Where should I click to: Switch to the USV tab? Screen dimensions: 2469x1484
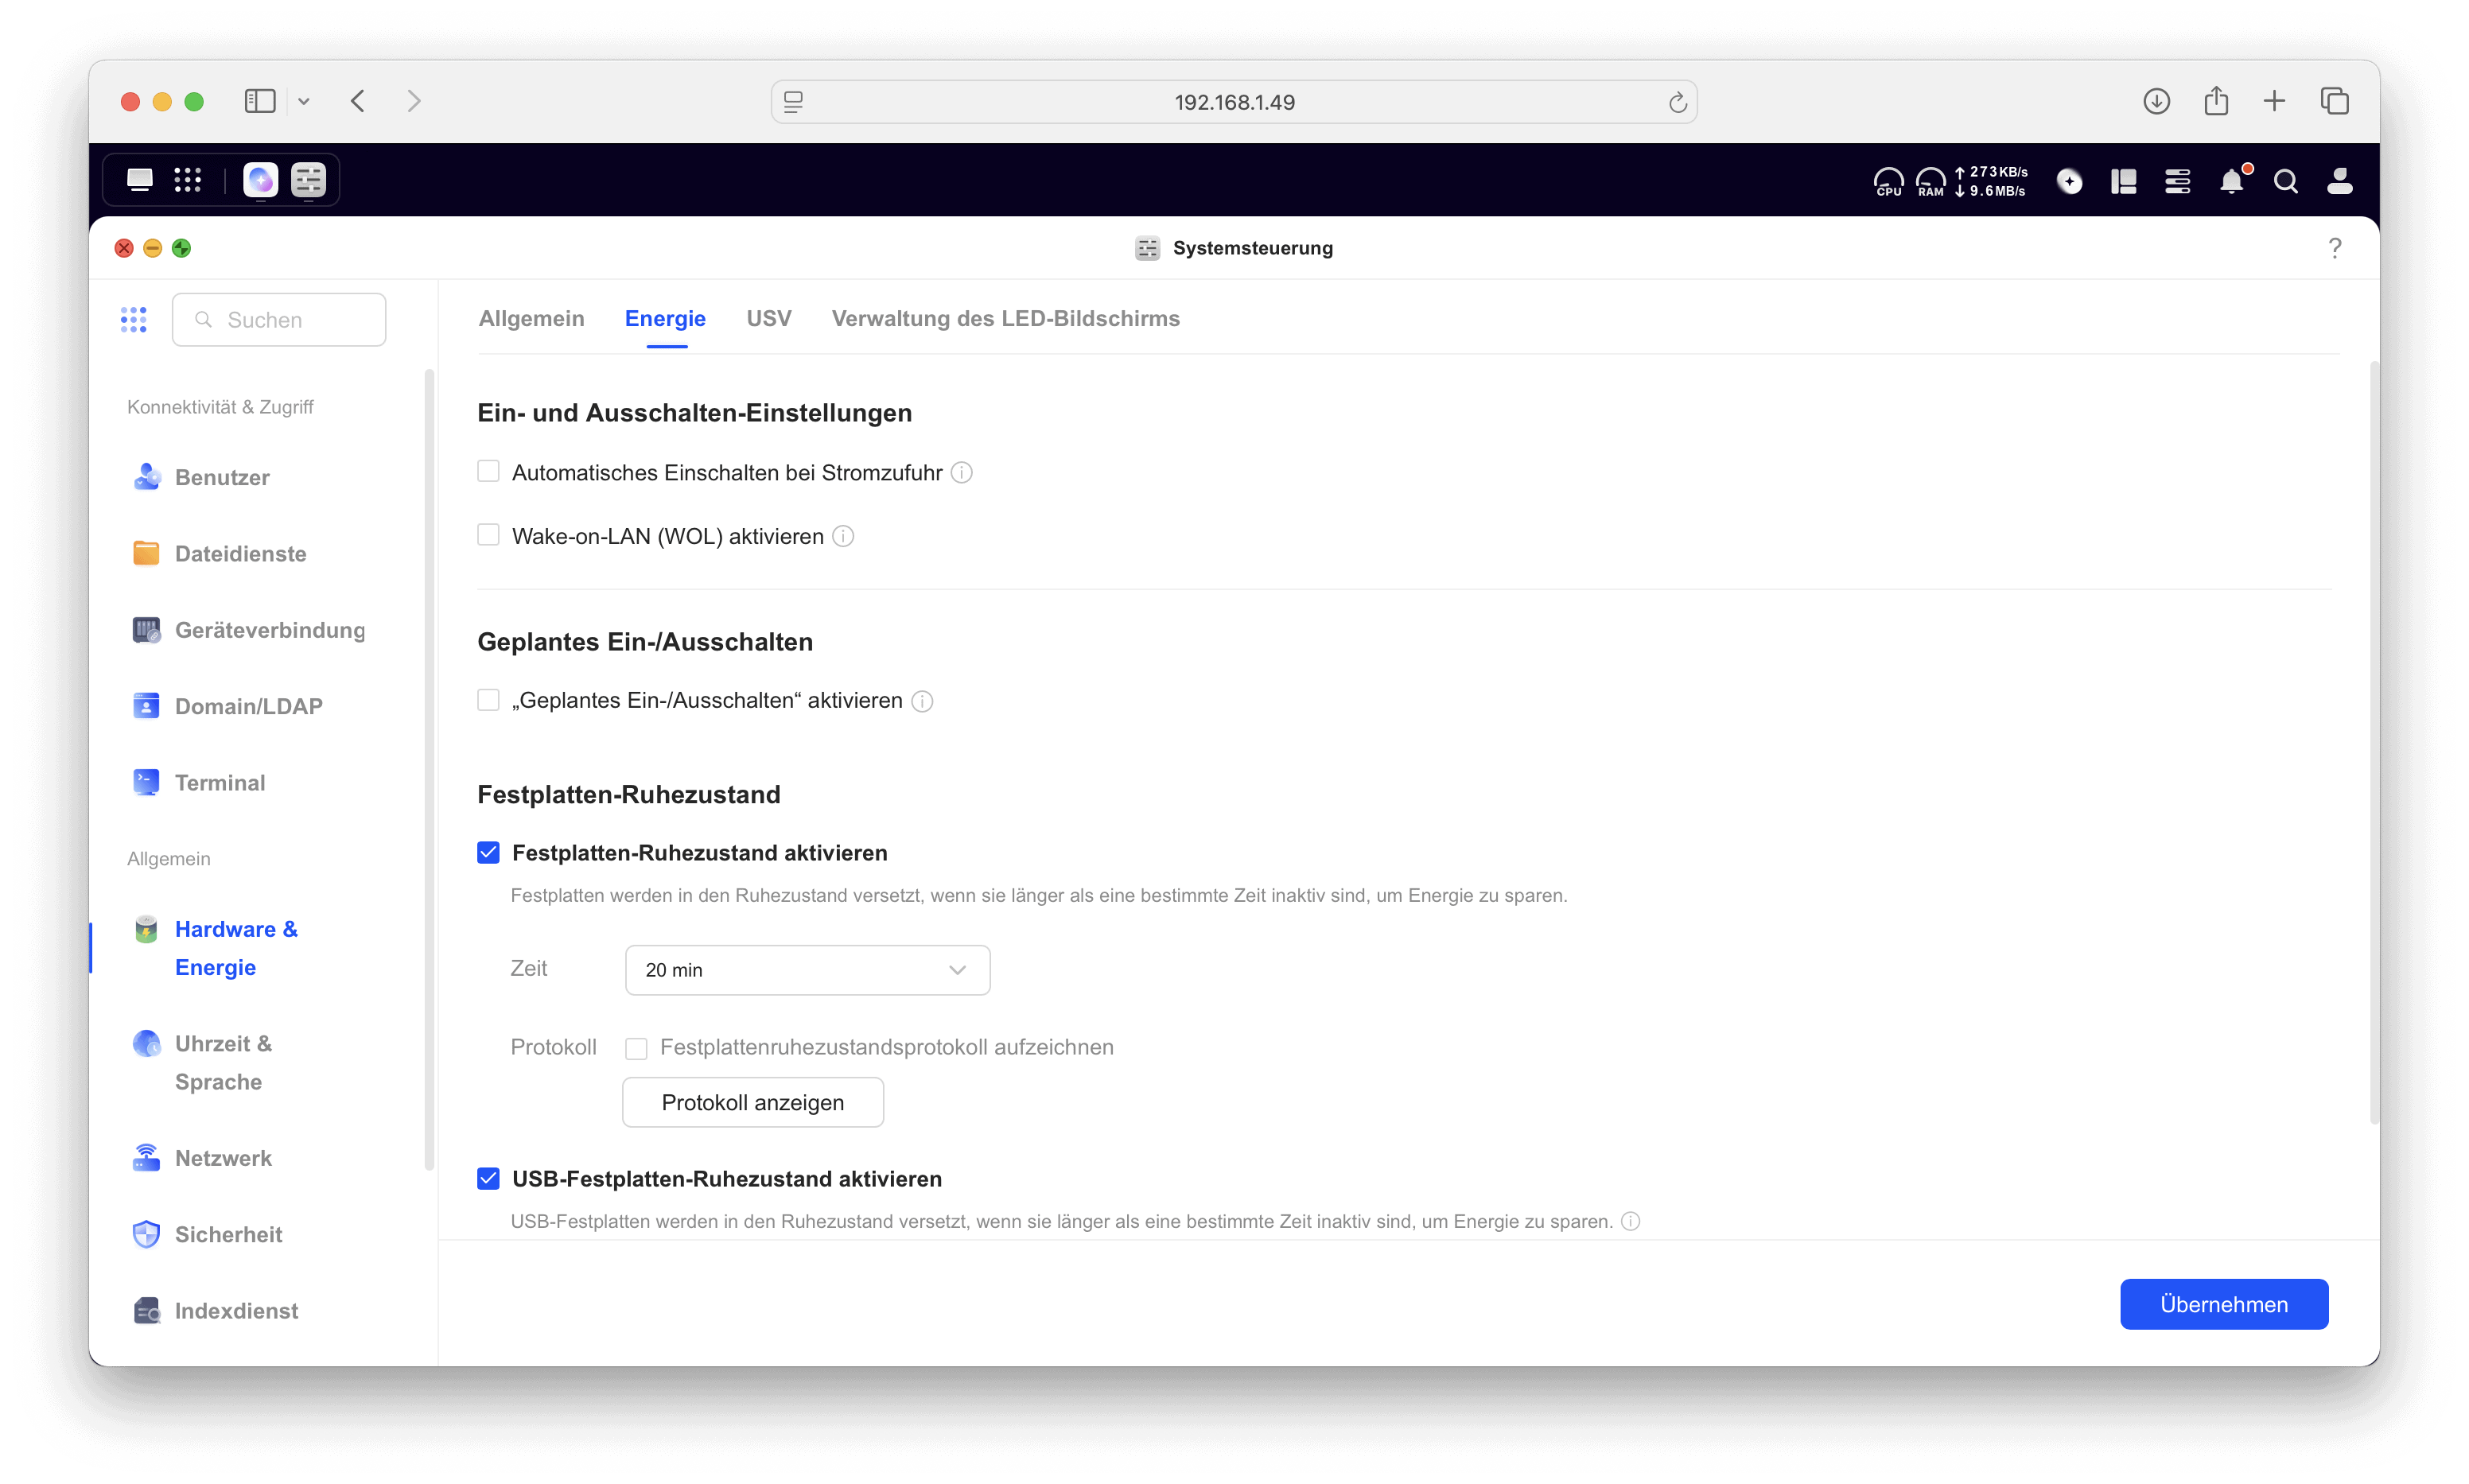768,319
